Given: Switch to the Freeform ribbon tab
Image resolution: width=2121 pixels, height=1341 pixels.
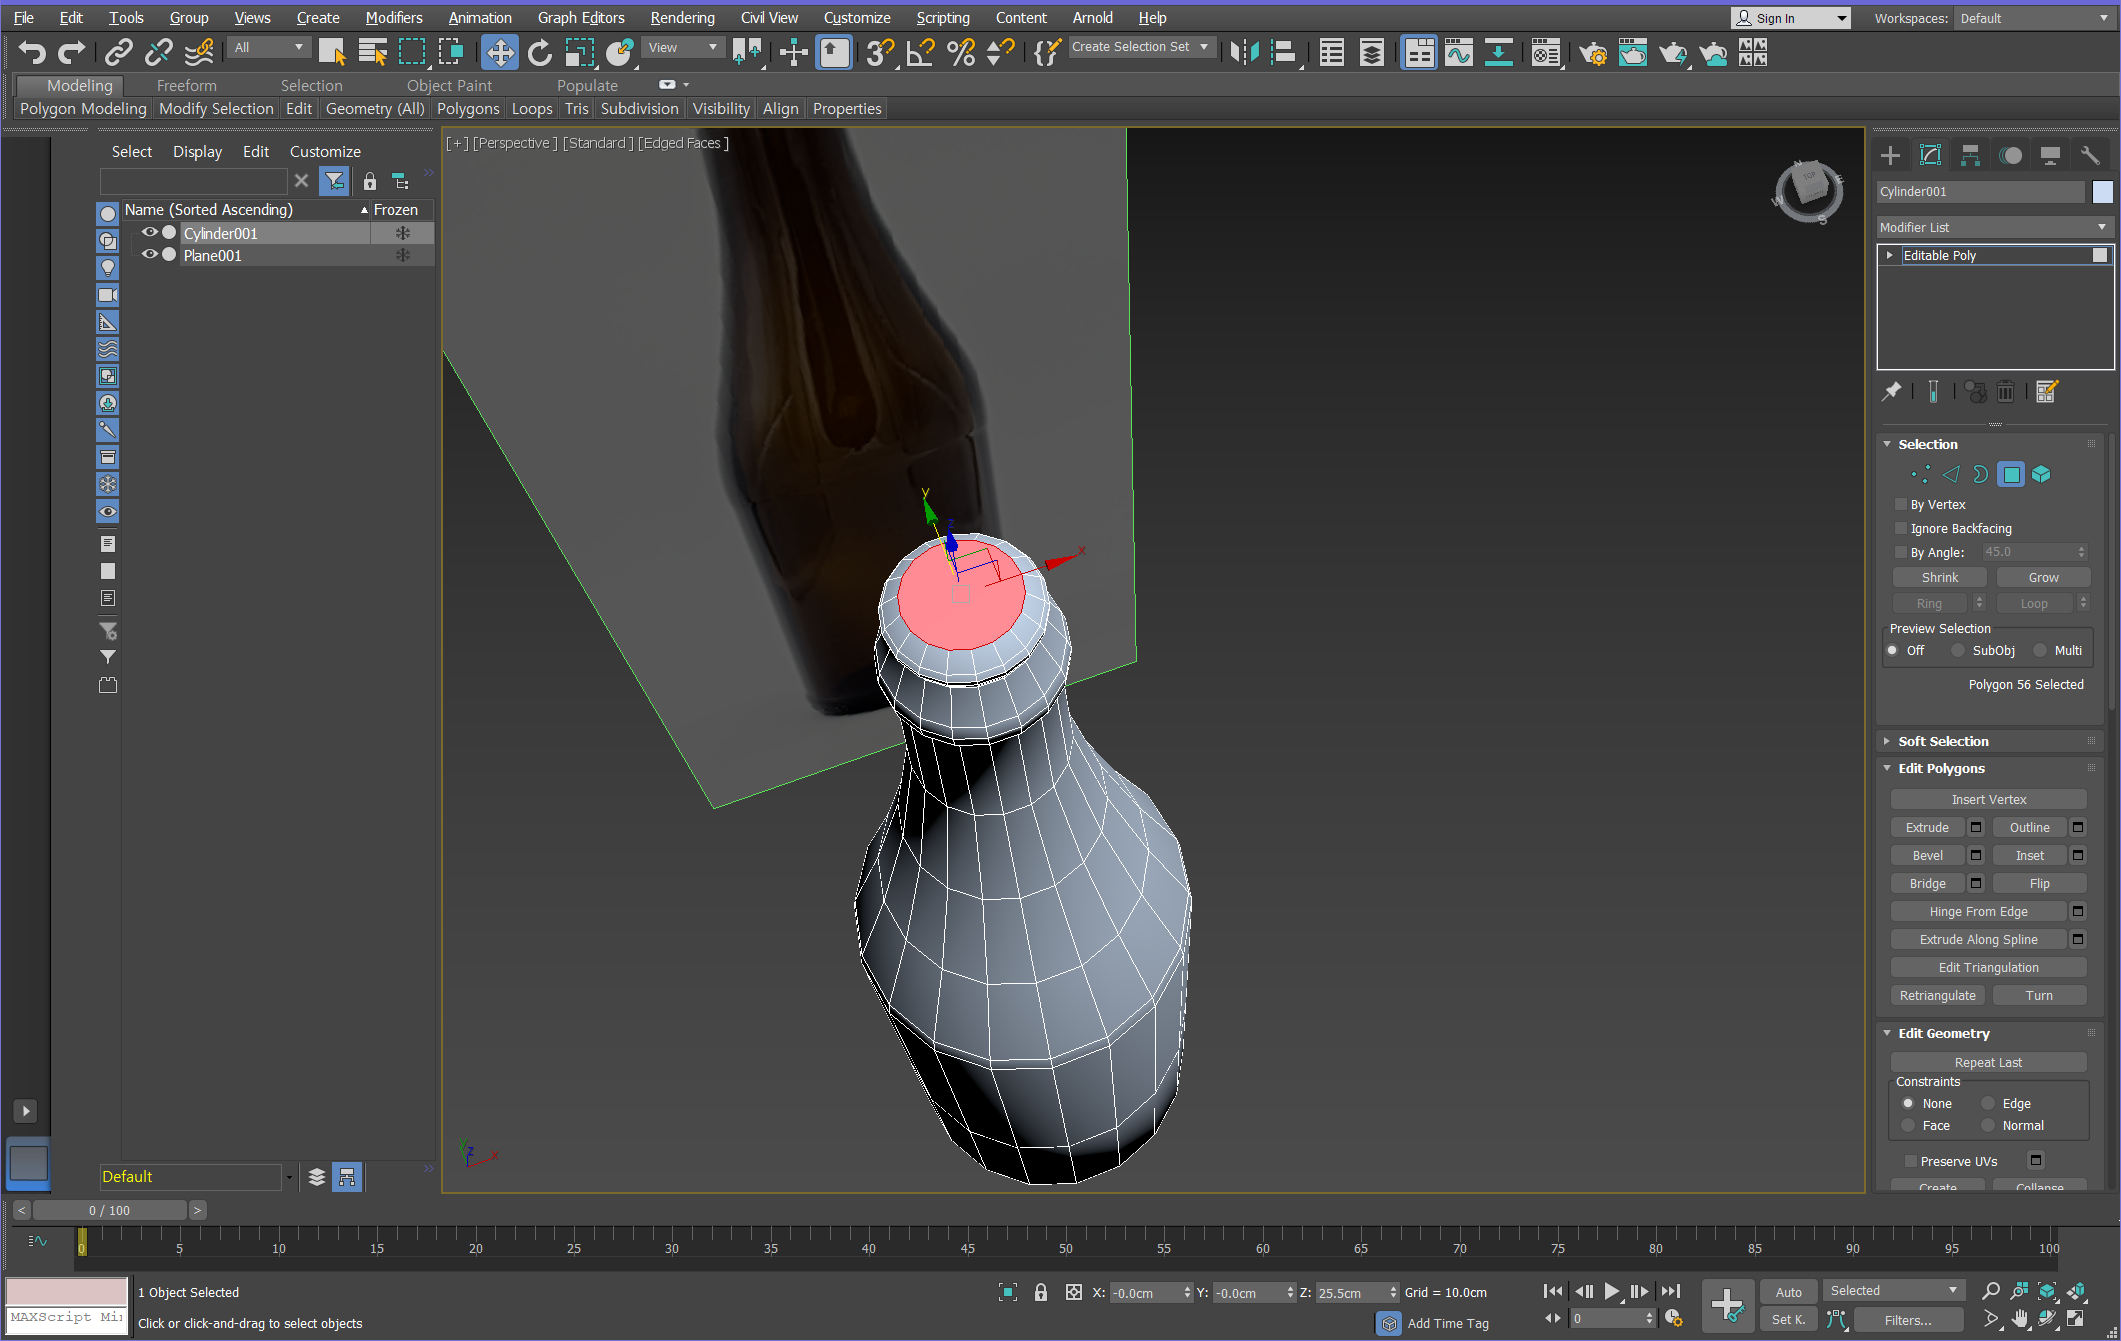Looking at the screenshot, I should click(186, 85).
